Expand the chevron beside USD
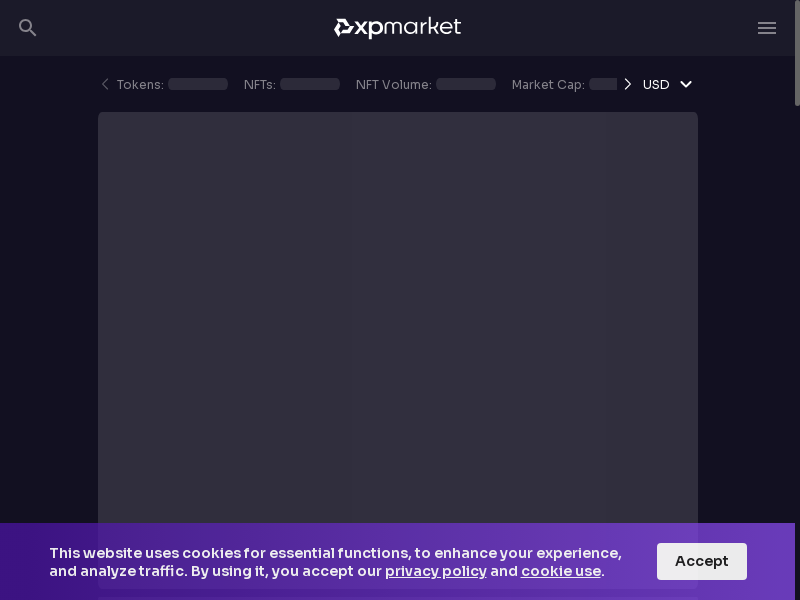The width and height of the screenshot is (800, 600). (686, 85)
